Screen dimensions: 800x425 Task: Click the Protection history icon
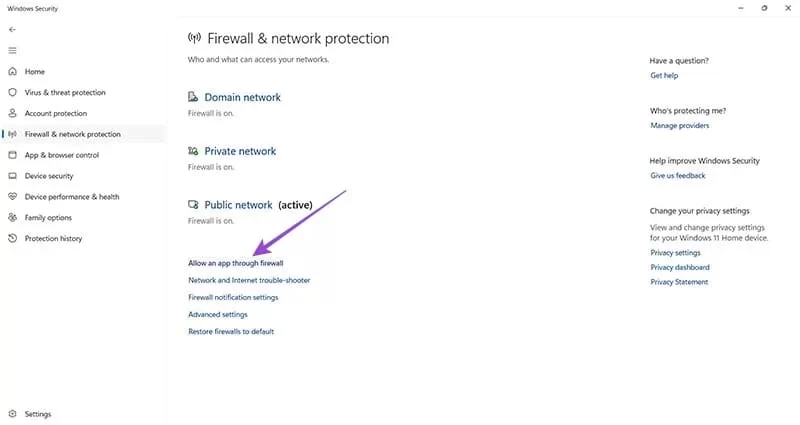12,239
